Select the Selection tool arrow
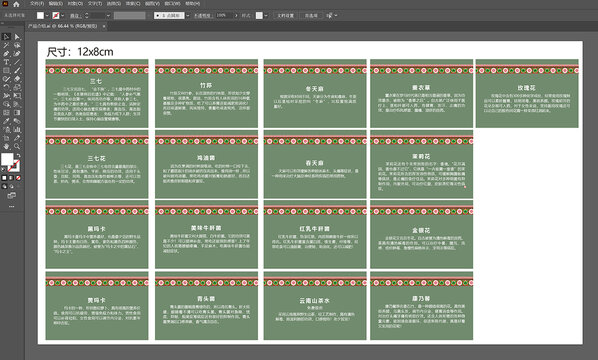The image size is (598, 360). [6, 37]
